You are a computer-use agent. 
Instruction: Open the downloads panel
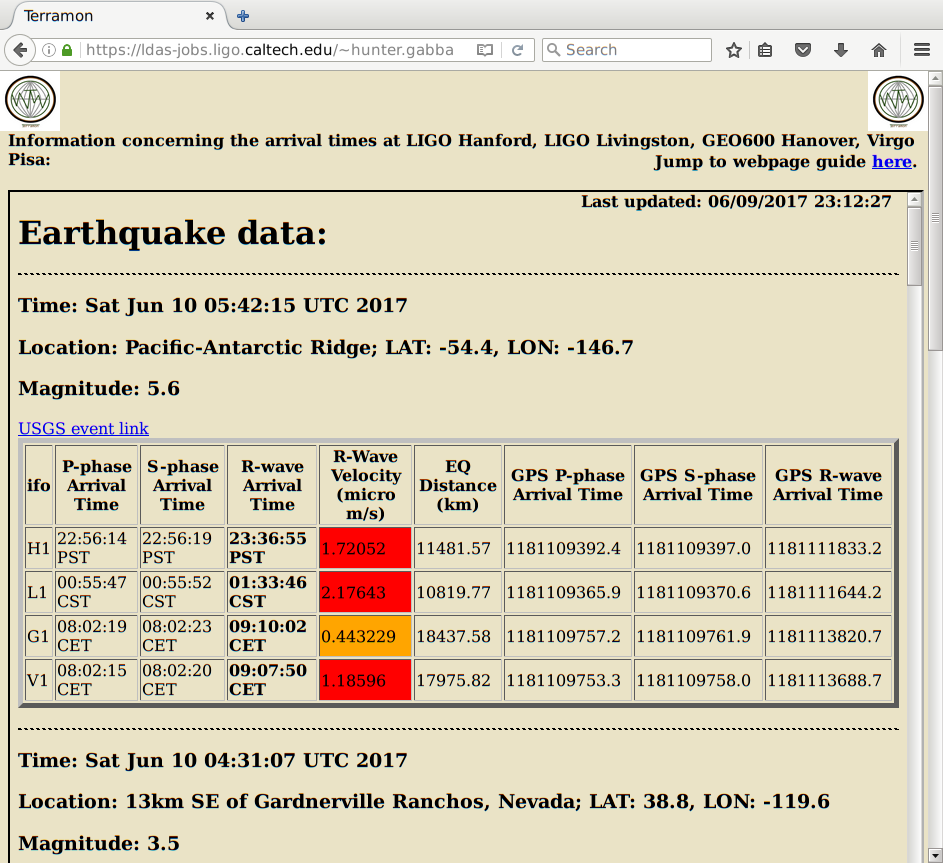(x=841, y=50)
